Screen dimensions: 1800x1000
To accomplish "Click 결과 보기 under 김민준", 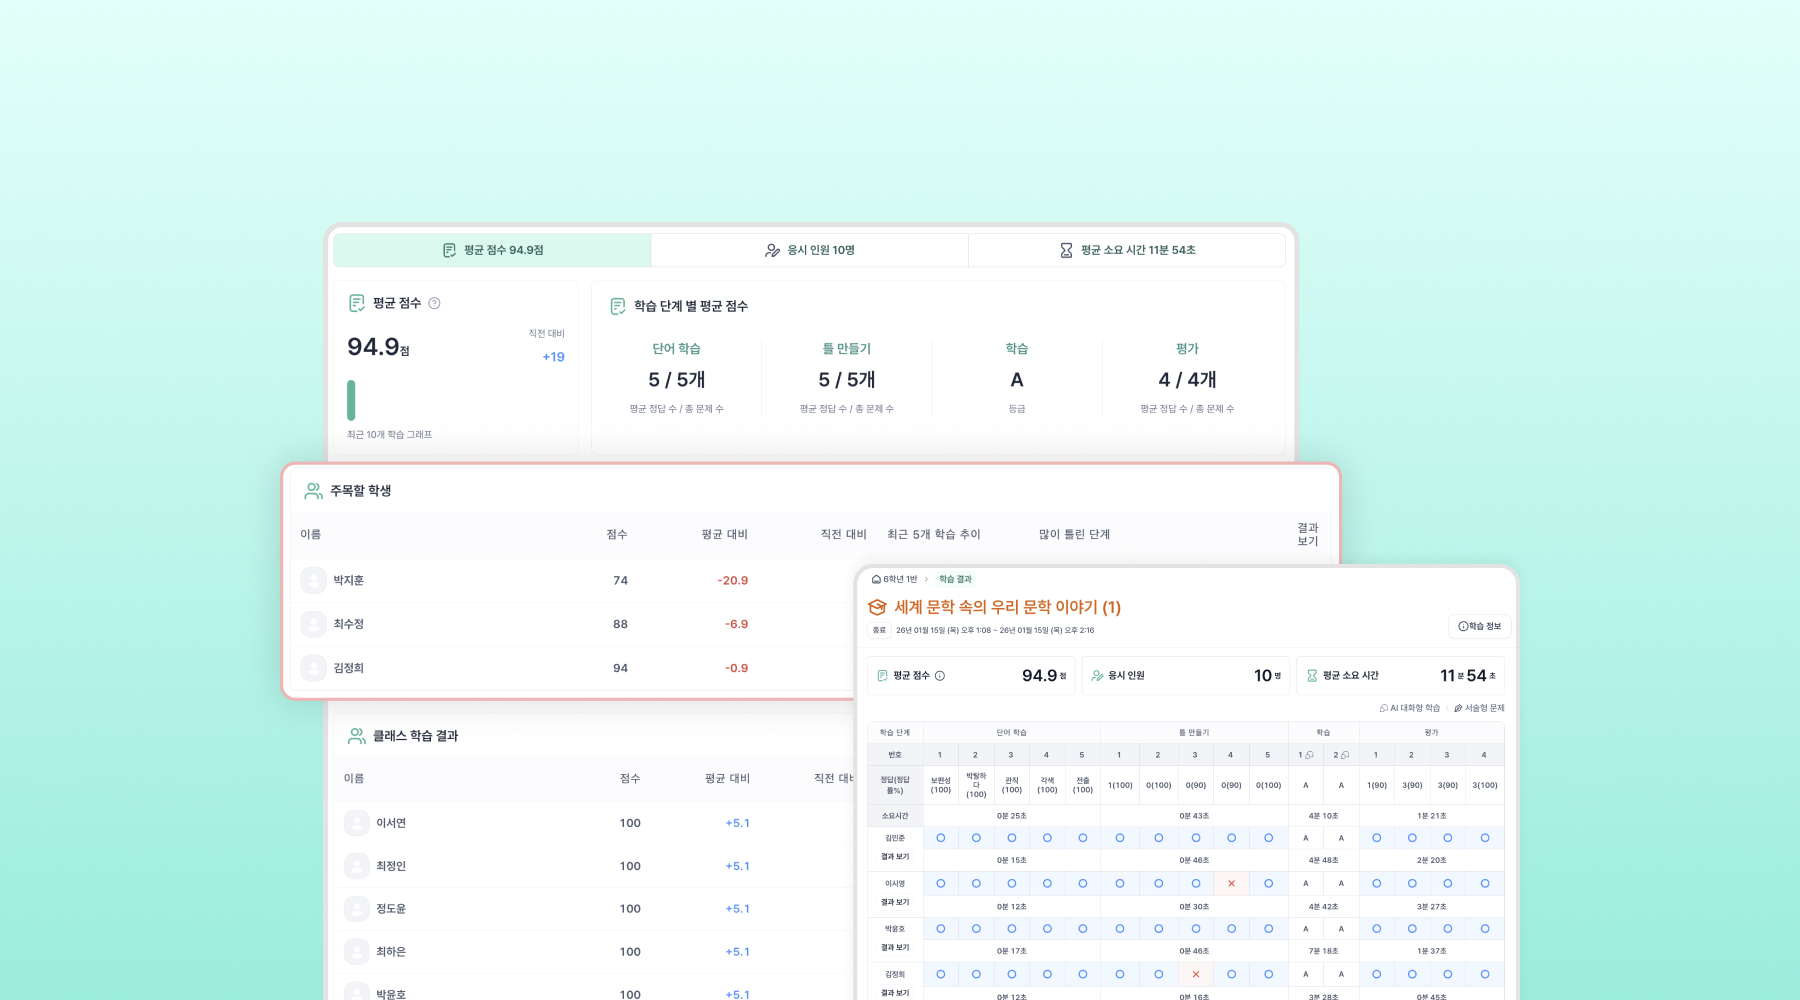I will click(895, 857).
